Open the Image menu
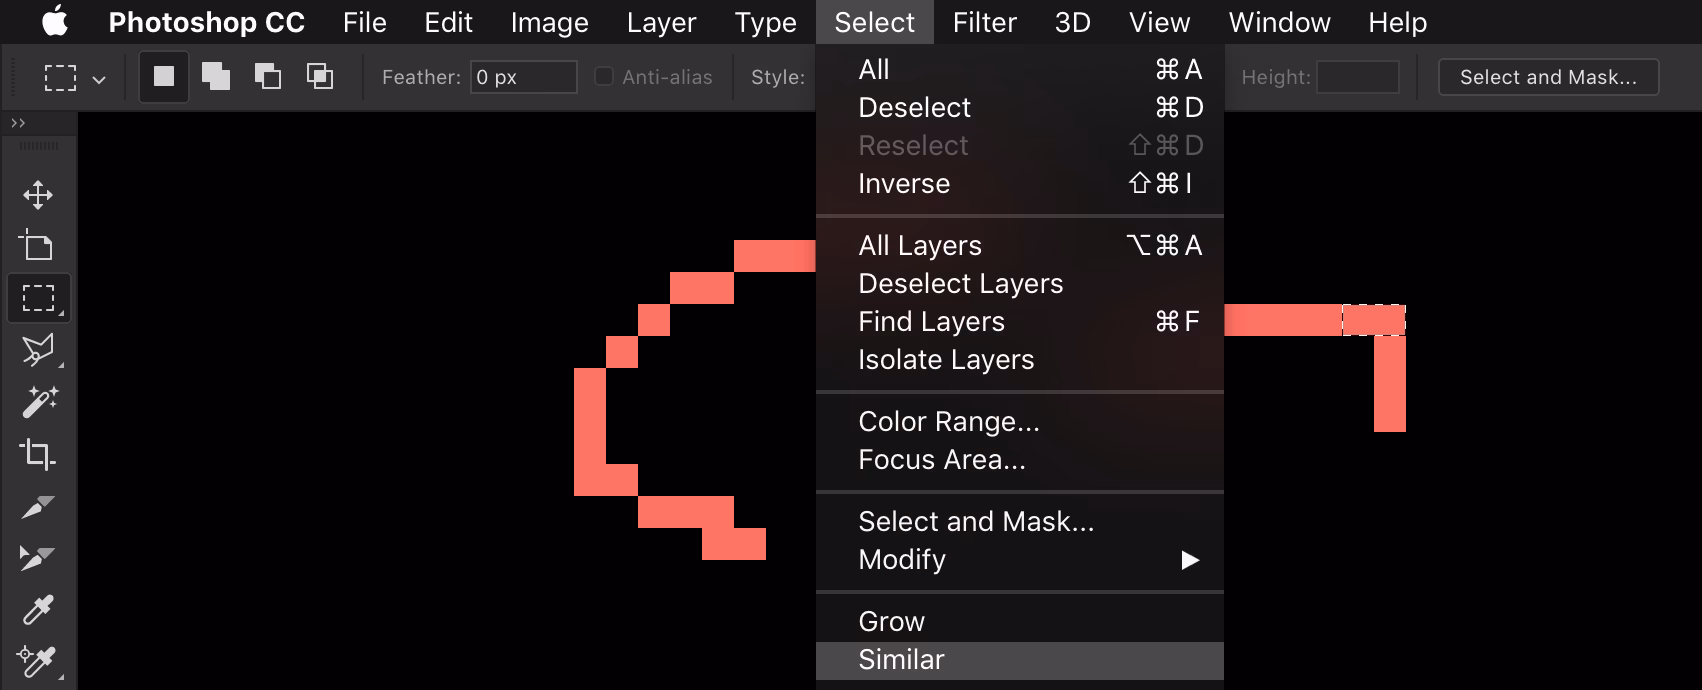The width and height of the screenshot is (1702, 690). coord(549,22)
